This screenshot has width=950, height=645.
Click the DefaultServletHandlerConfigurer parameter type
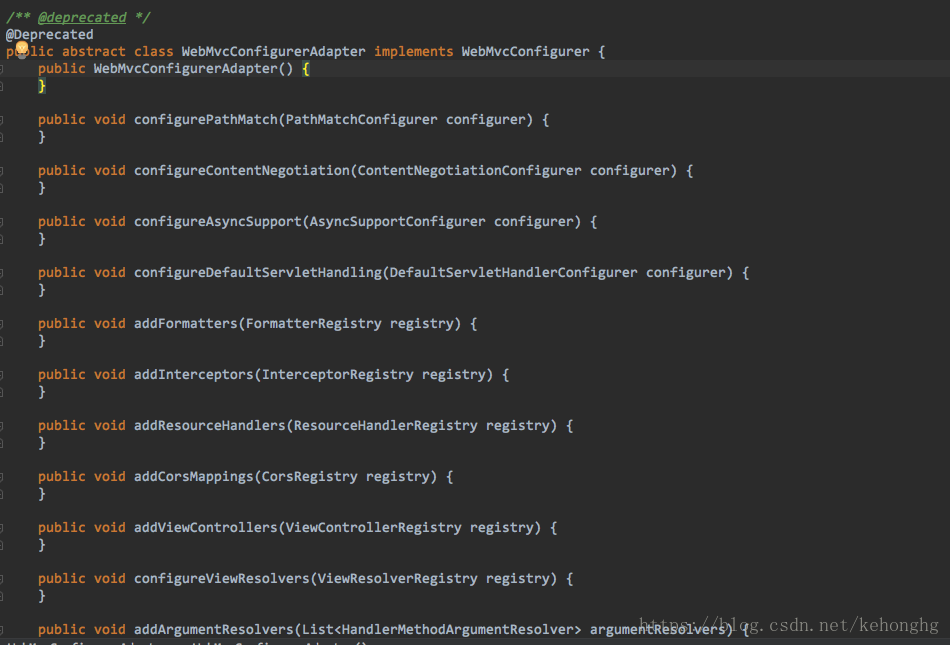513,273
